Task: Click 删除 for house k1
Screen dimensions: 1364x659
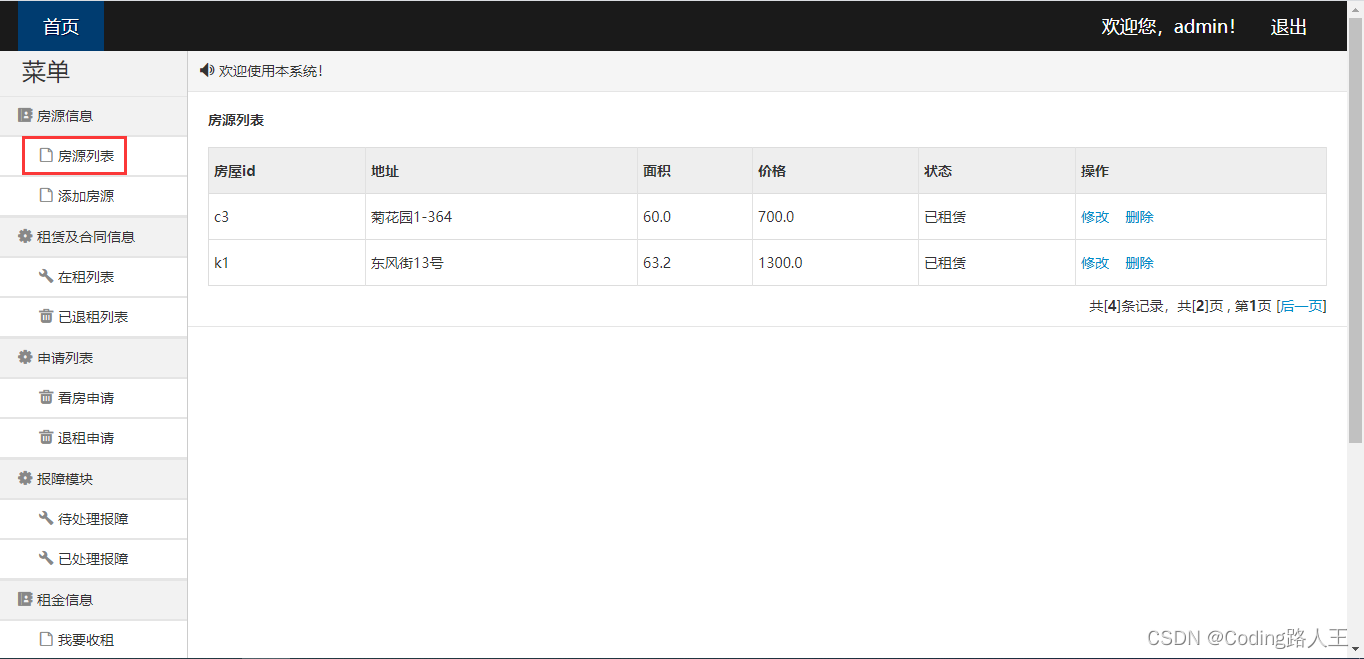Action: click(1139, 263)
